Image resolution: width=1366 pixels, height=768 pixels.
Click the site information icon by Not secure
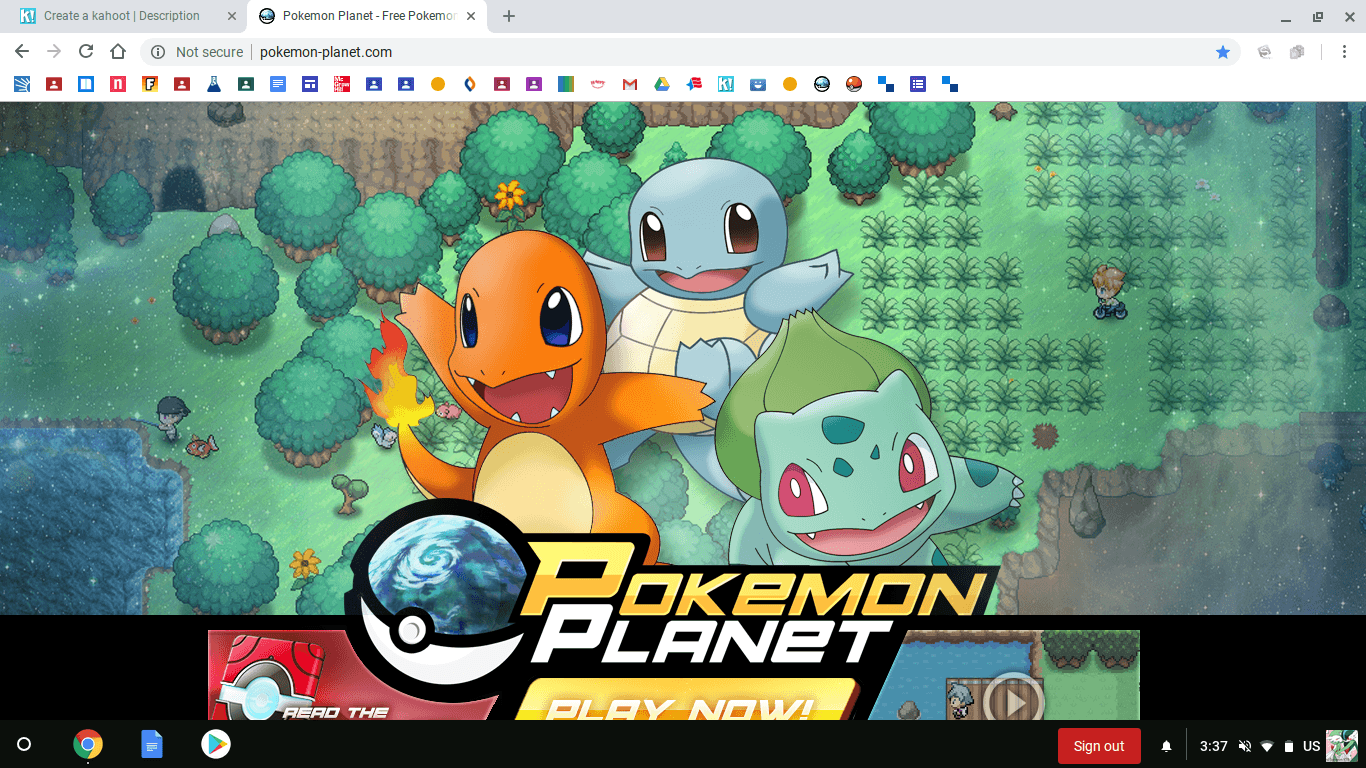tap(158, 52)
